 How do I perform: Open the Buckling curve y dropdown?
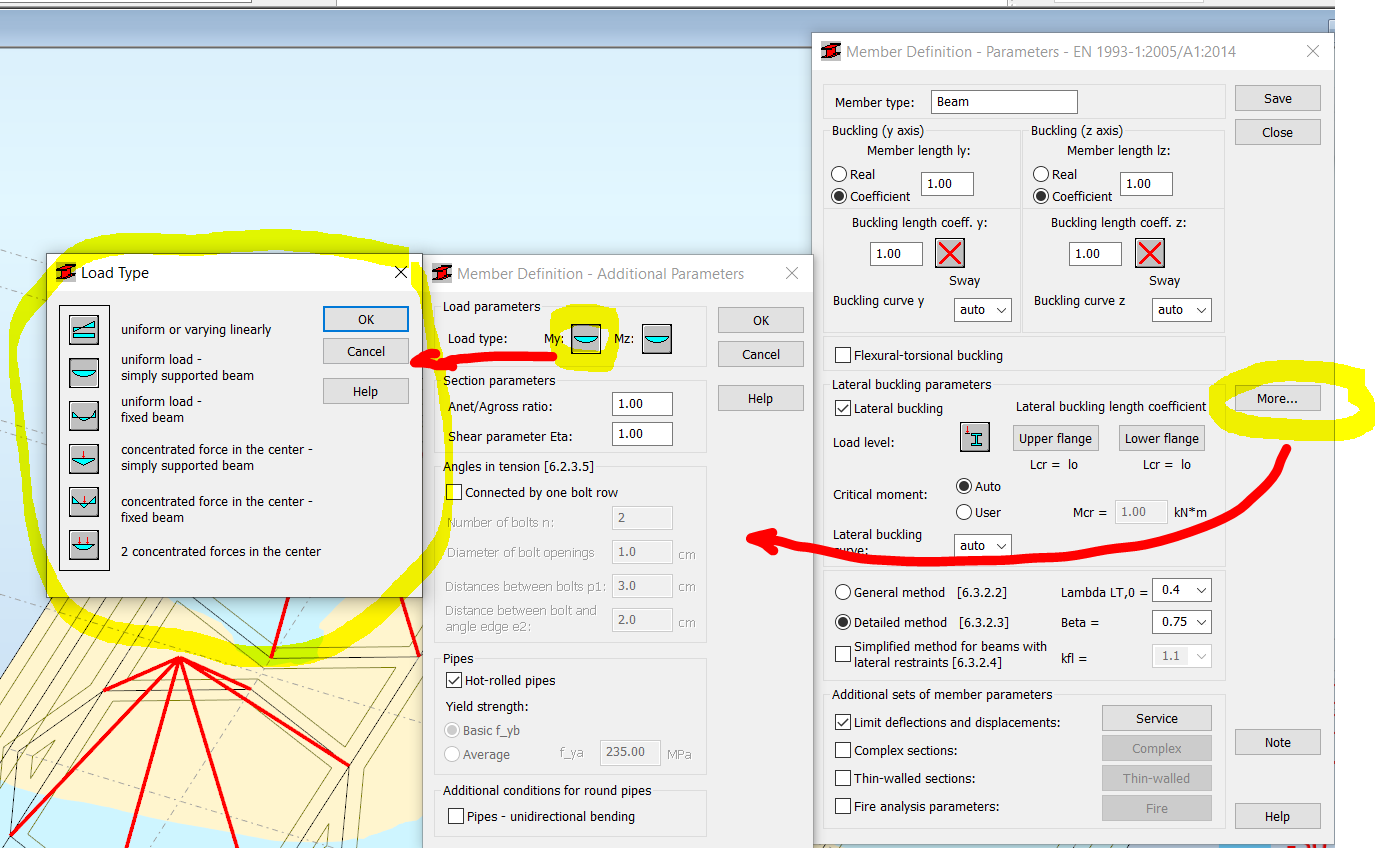(981, 309)
